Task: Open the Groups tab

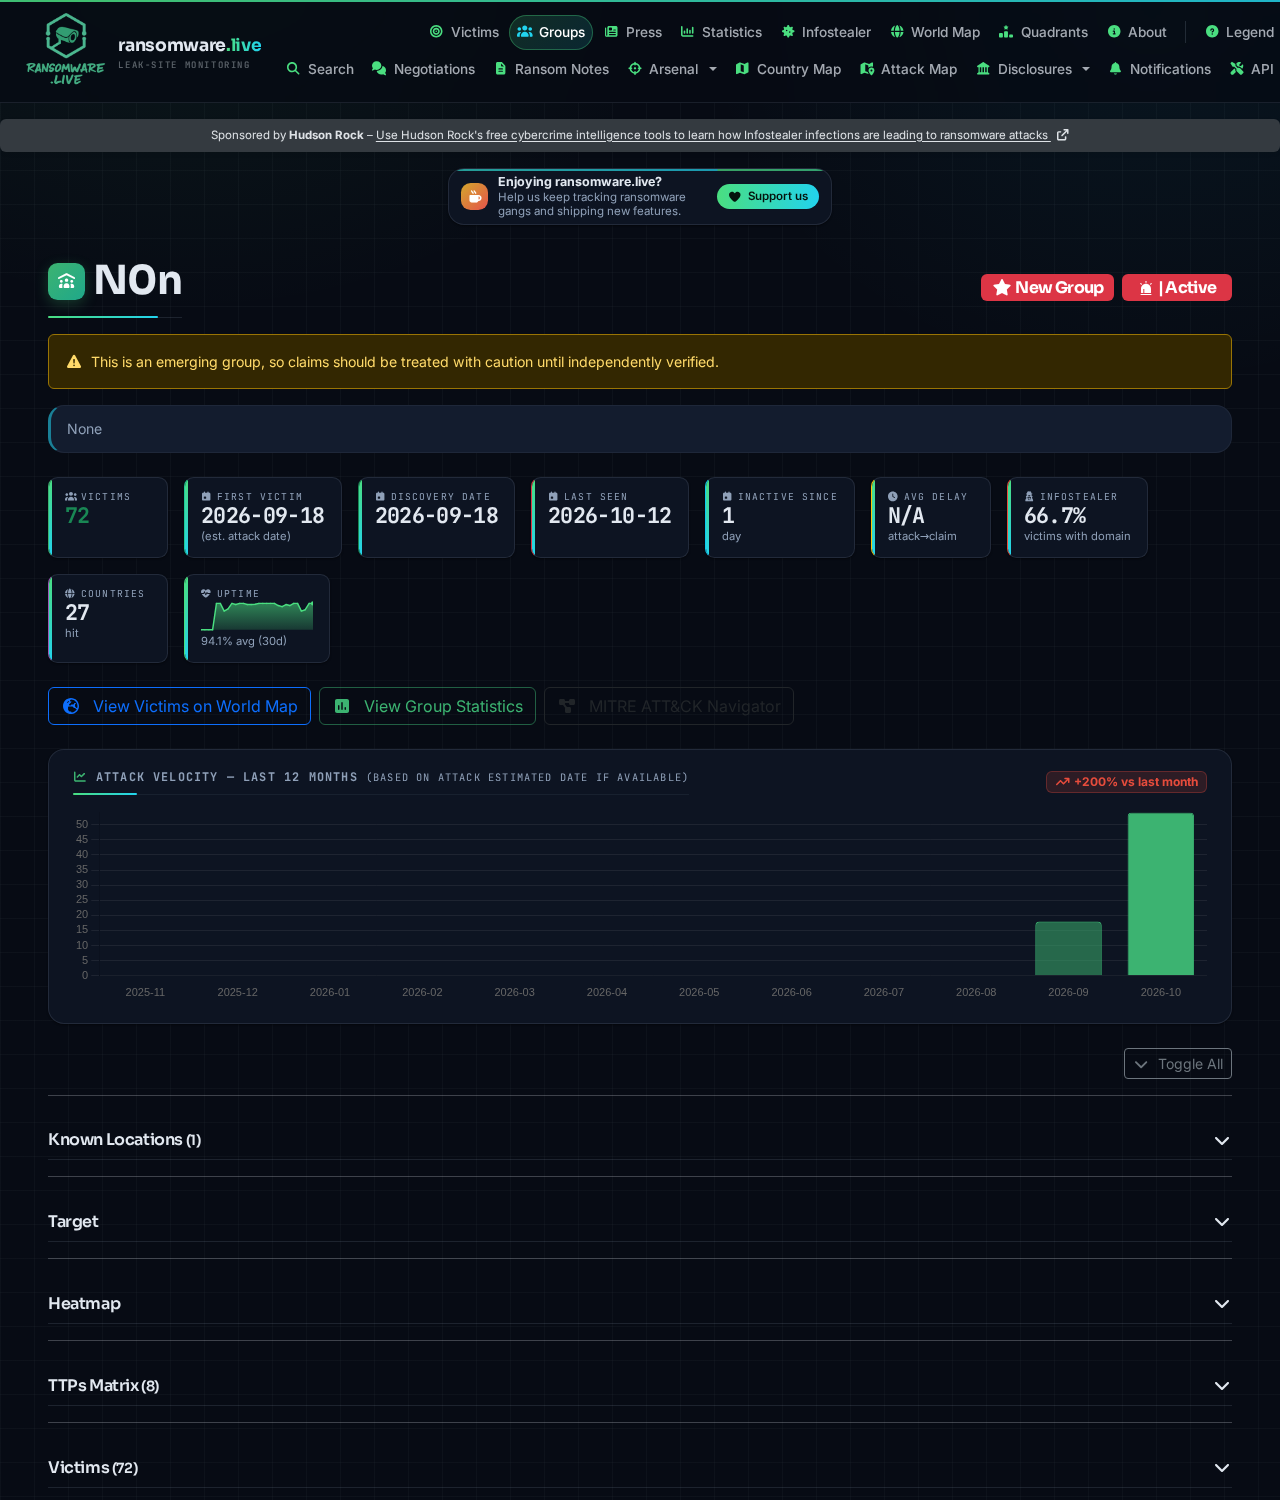Action: 551,32
